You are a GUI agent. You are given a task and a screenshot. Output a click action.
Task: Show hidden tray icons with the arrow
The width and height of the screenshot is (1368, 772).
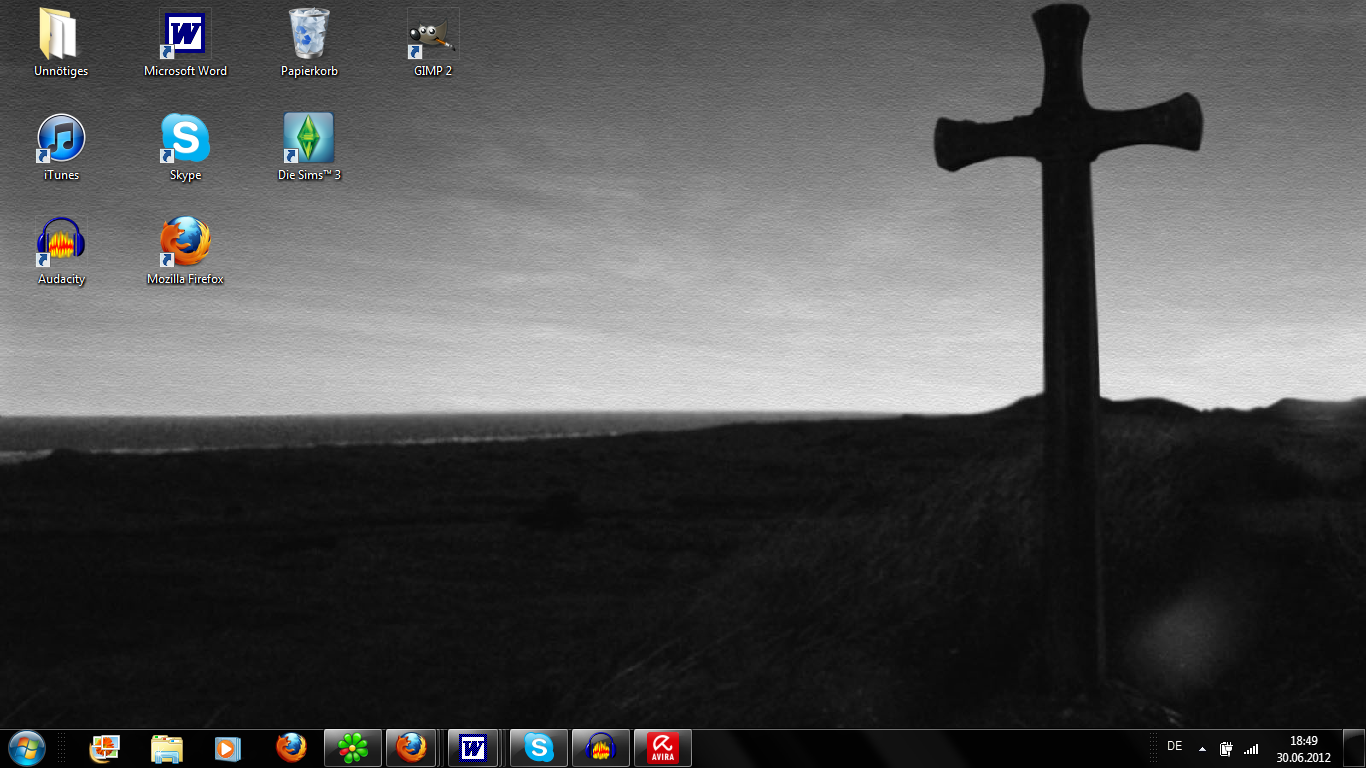pos(1202,749)
